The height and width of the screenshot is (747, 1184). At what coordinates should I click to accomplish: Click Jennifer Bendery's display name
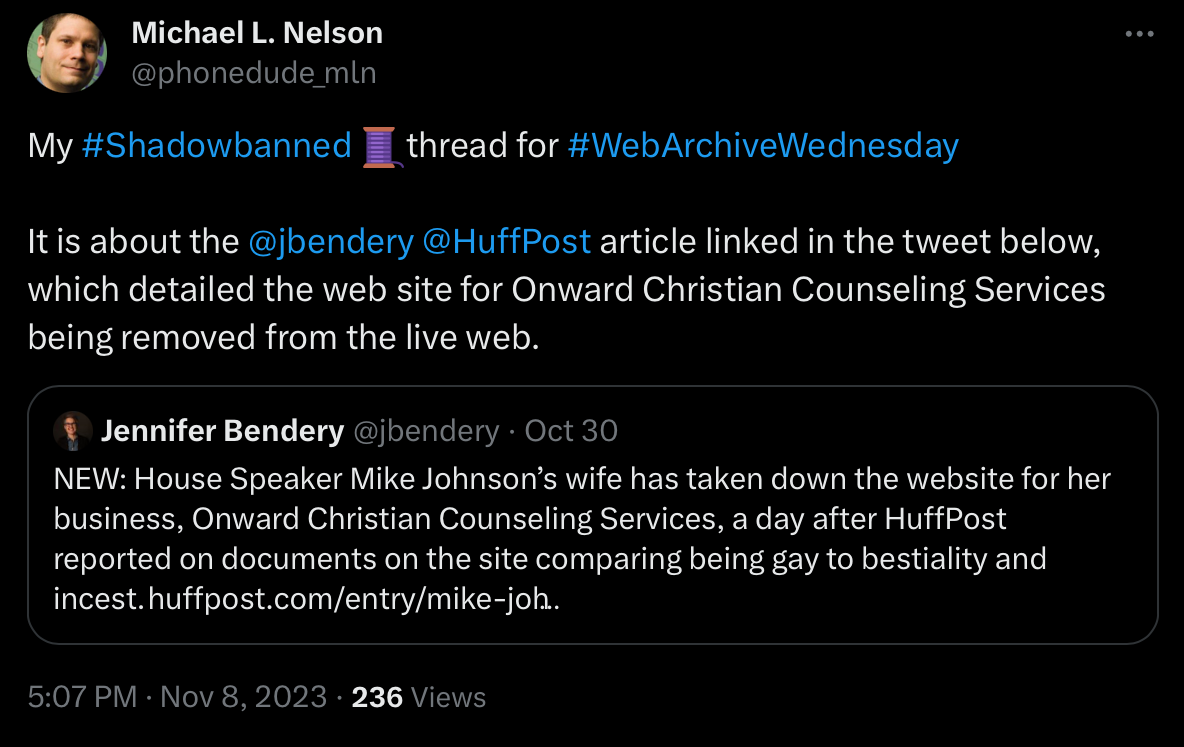coord(222,430)
